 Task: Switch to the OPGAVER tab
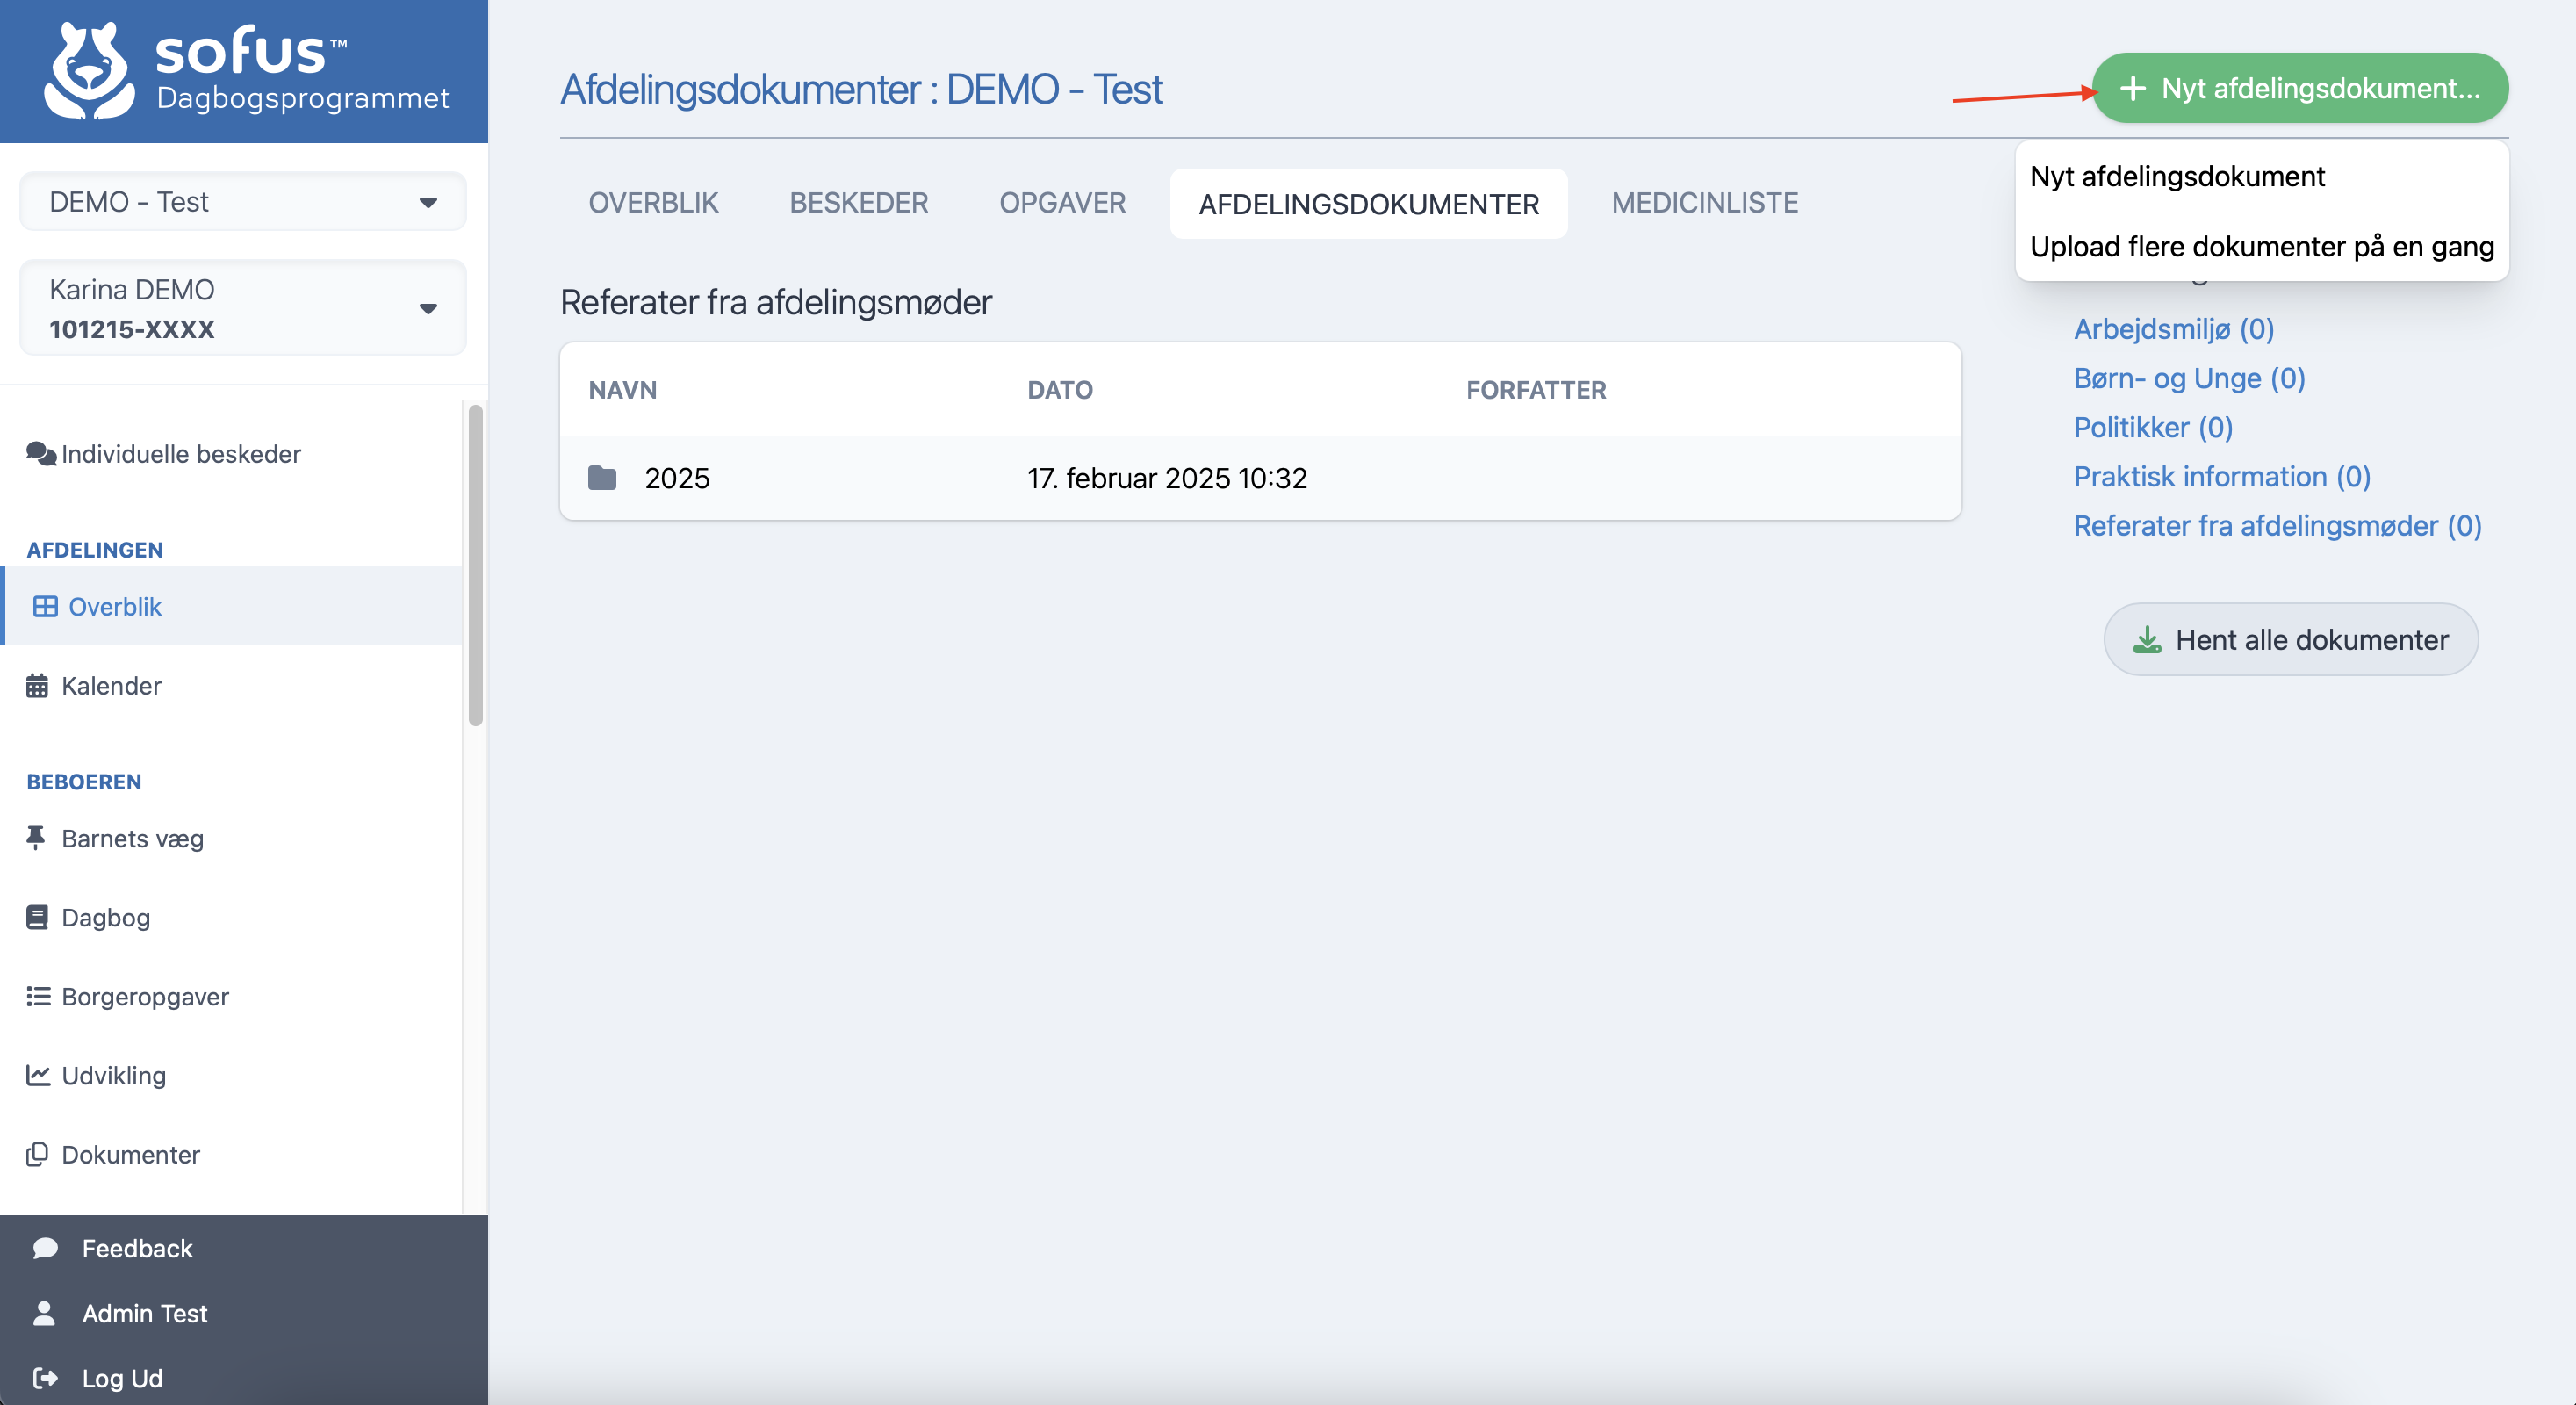click(x=1062, y=203)
